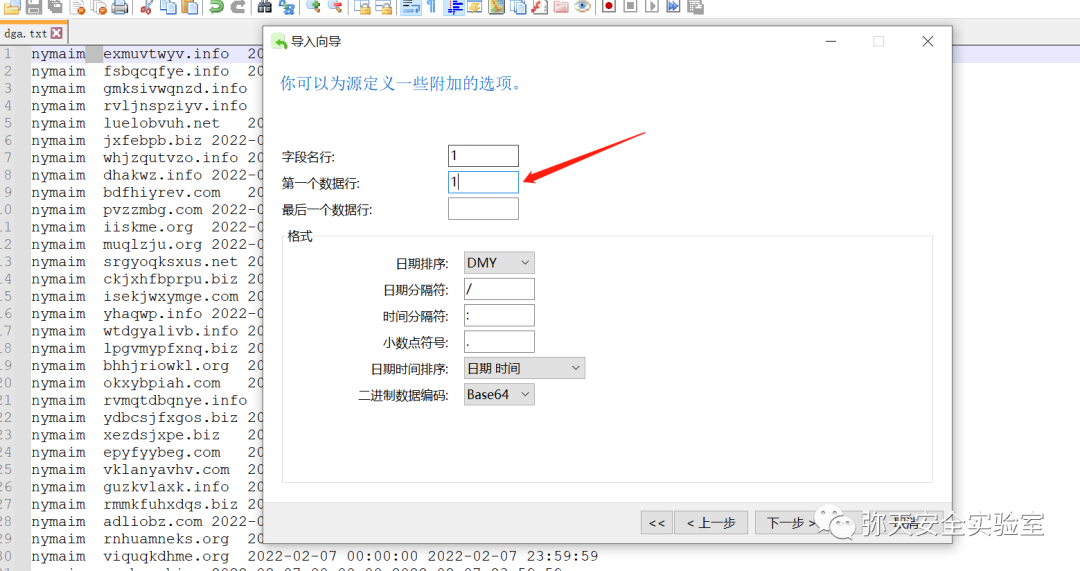Open the User Defined Language icon
Image resolution: width=1080 pixels, height=571 pixels.
(x=475, y=7)
